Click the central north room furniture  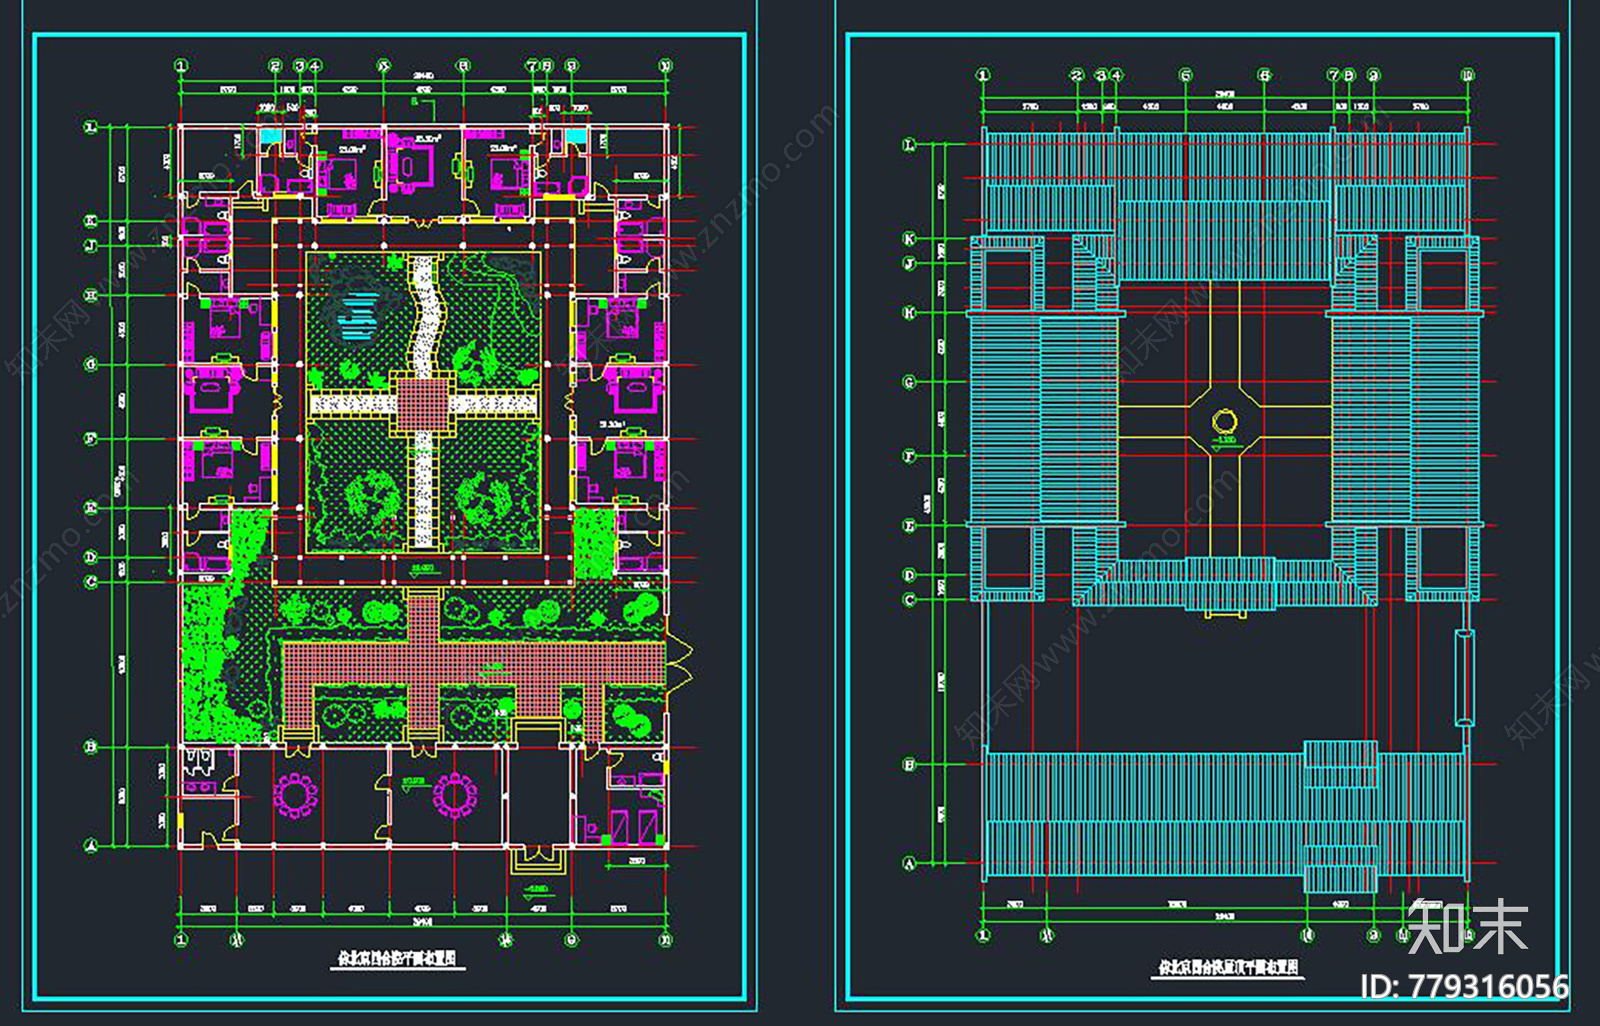click(x=412, y=164)
